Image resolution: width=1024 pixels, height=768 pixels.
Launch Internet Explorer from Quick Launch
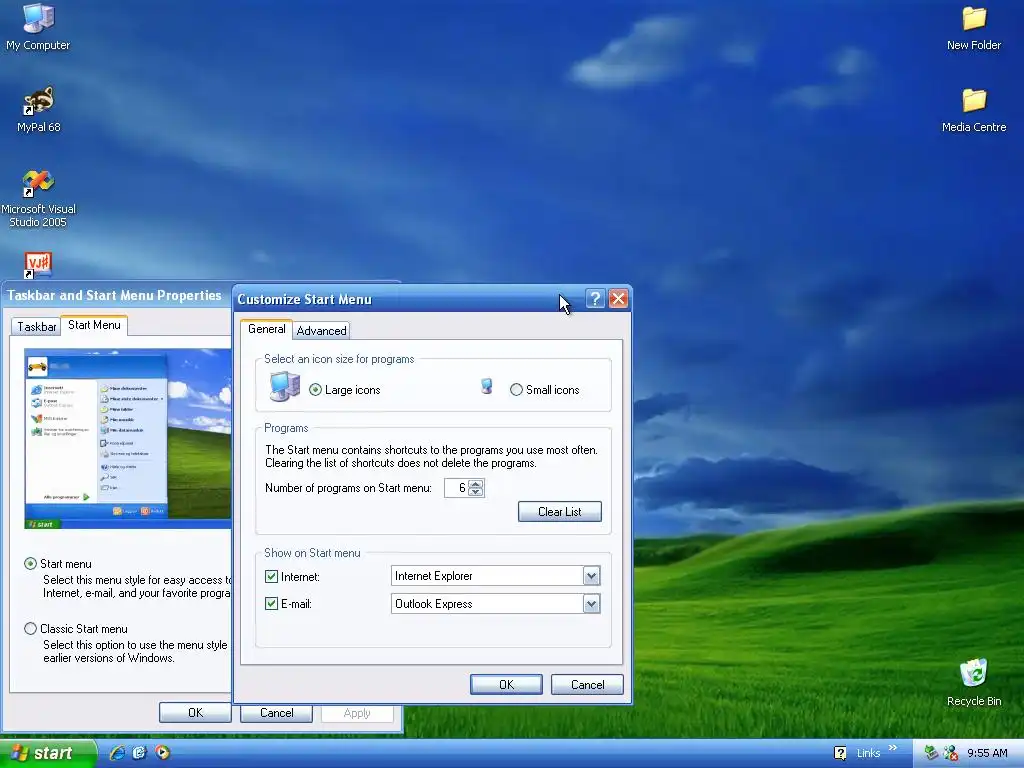(118, 752)
